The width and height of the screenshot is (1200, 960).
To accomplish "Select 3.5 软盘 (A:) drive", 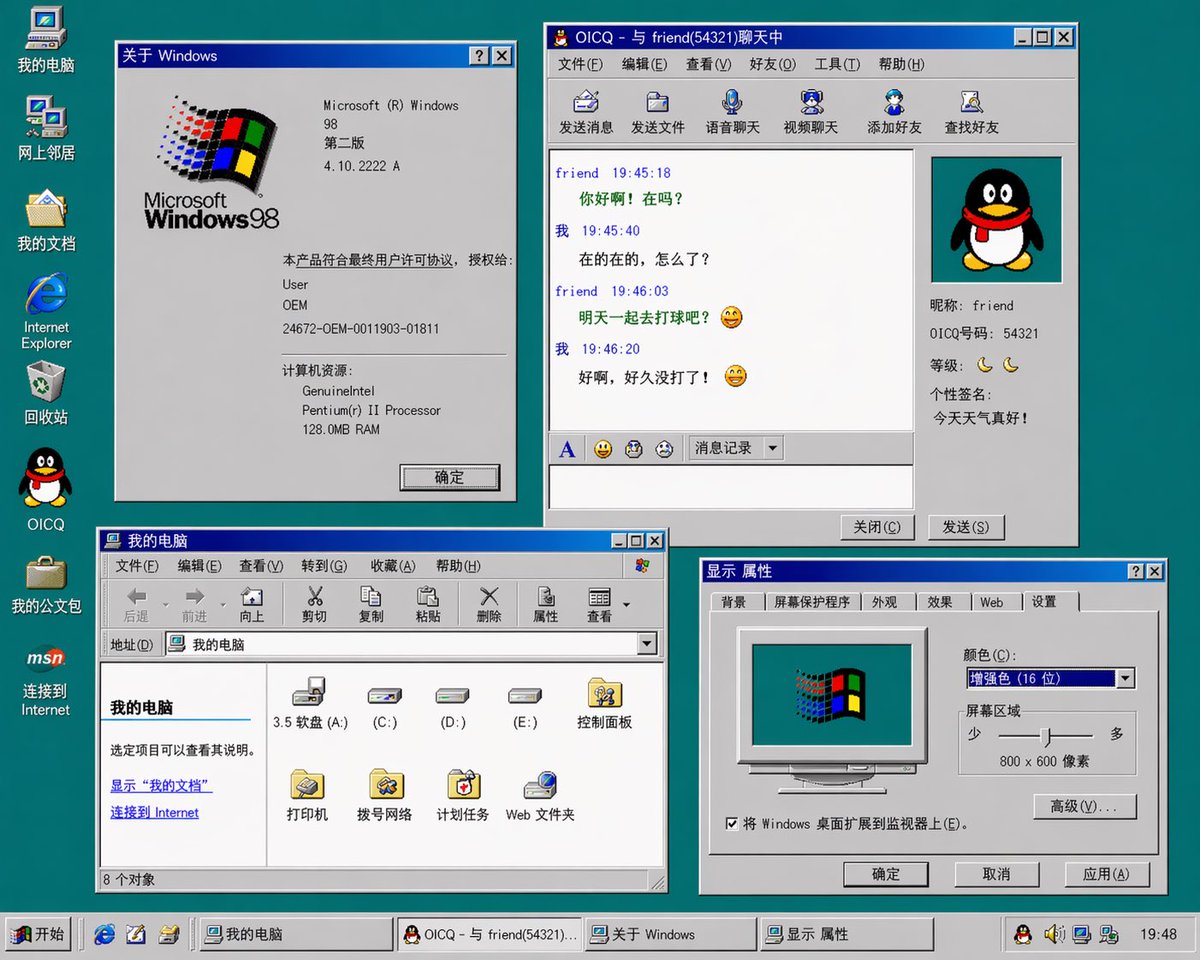I will (x=310, y=704).
